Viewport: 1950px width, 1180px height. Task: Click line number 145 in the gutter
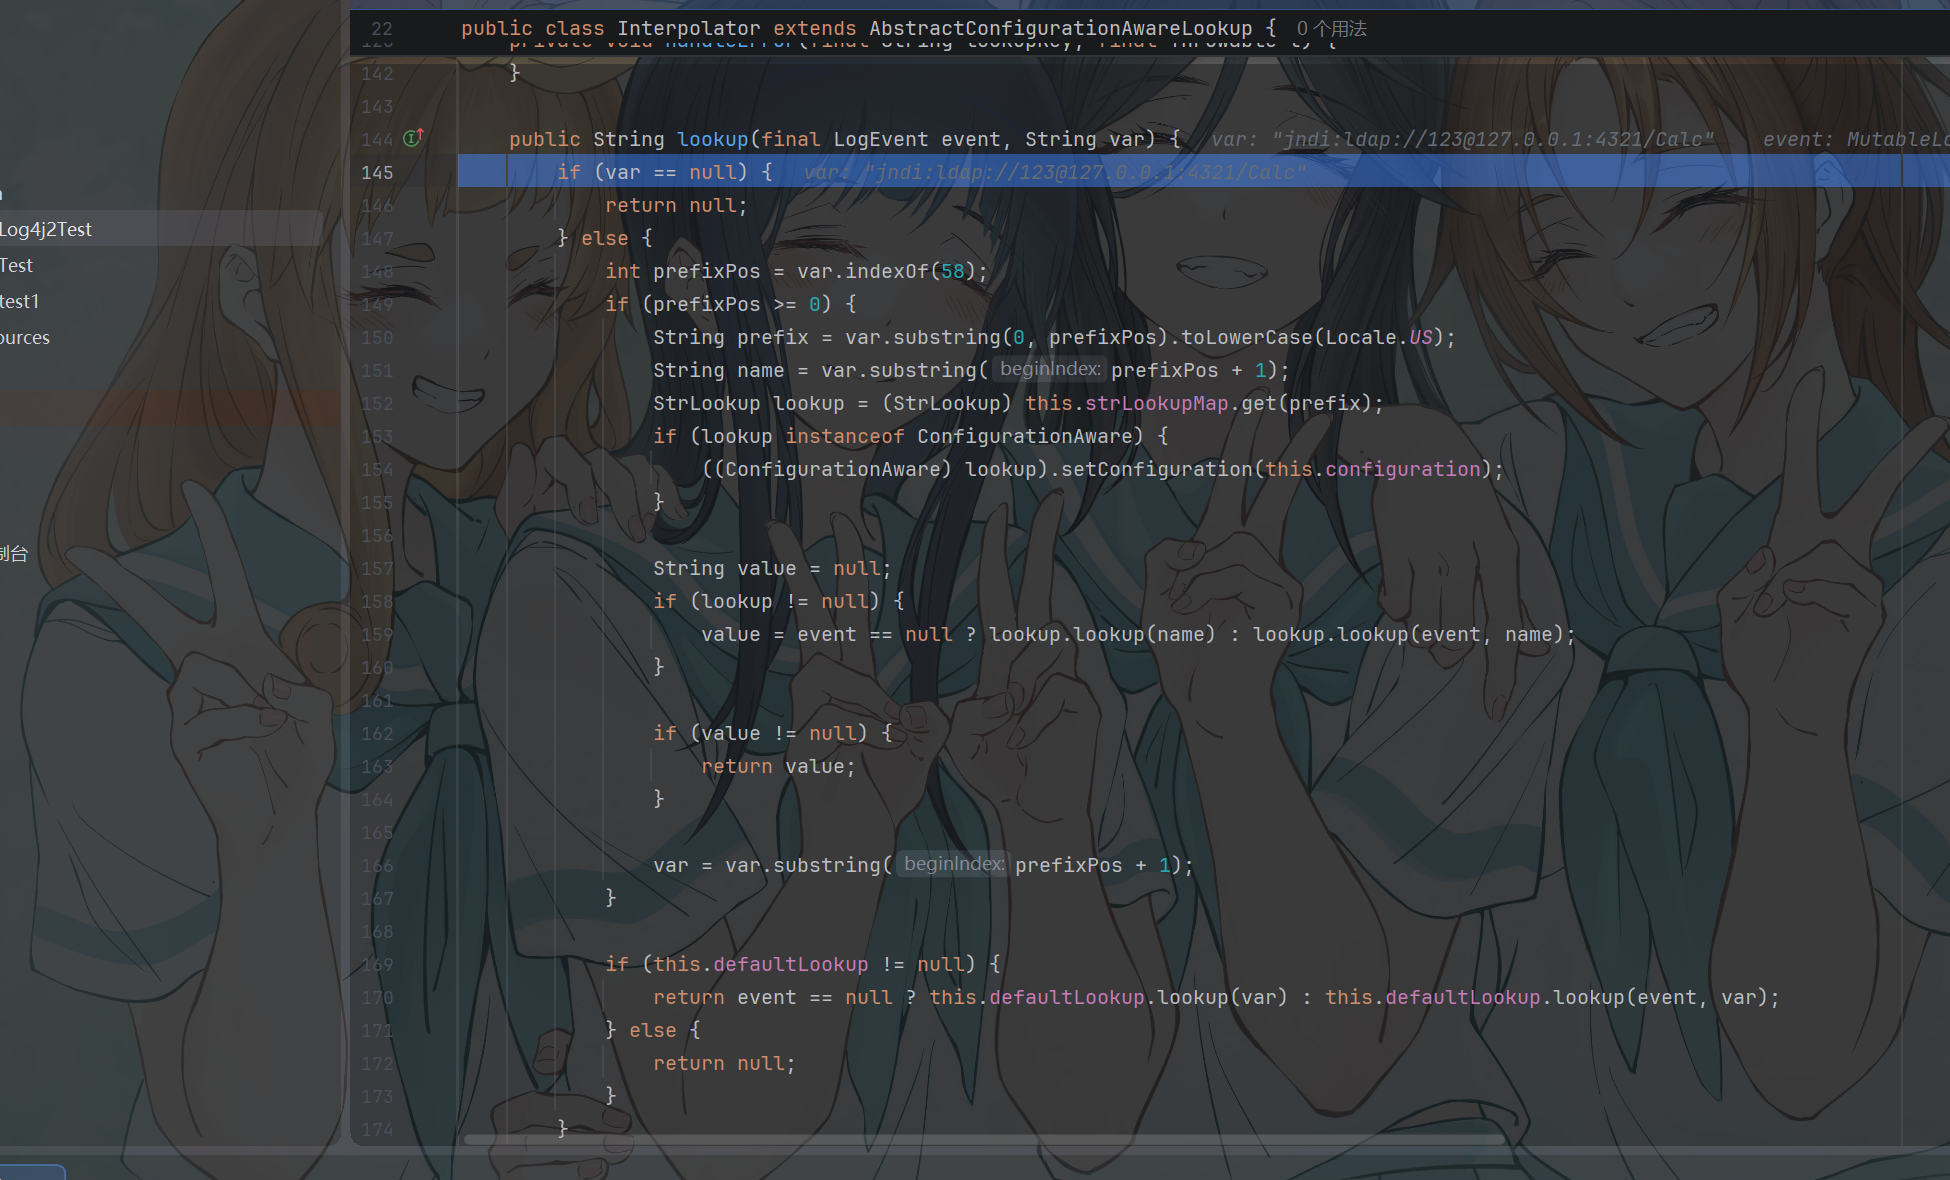pyautogui.click(x=377, y=172)
